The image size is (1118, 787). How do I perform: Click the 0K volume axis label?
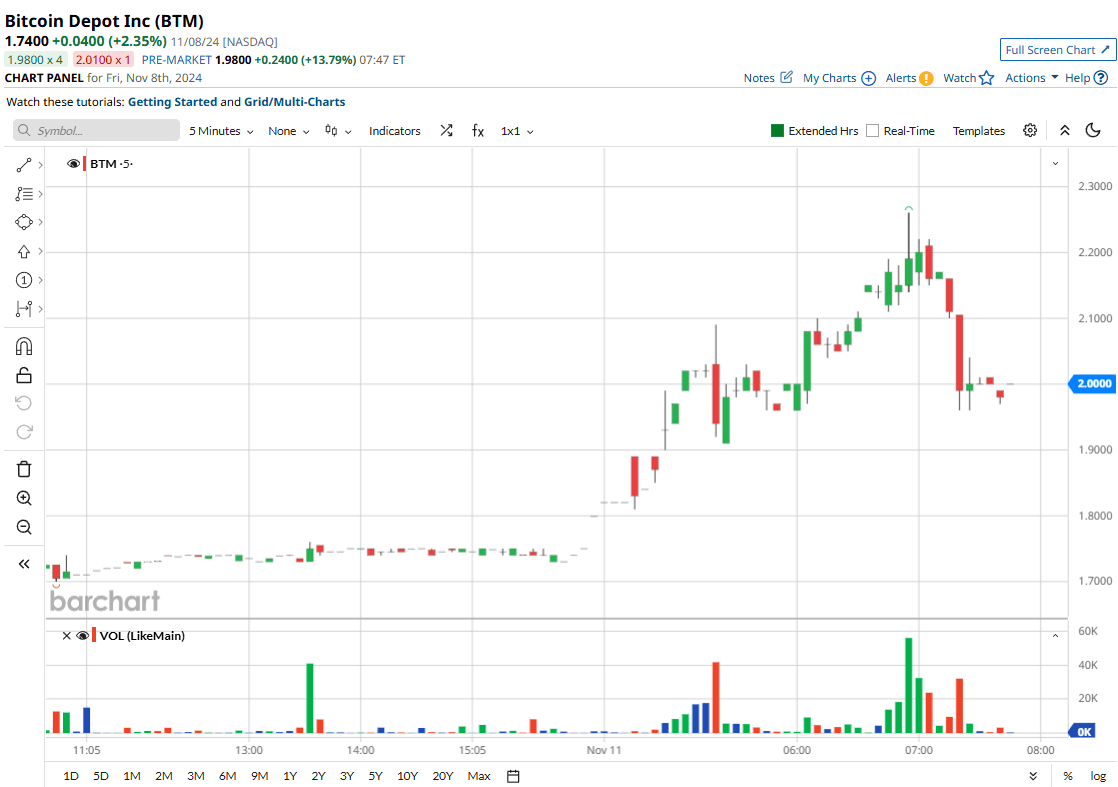point(1082,731)
